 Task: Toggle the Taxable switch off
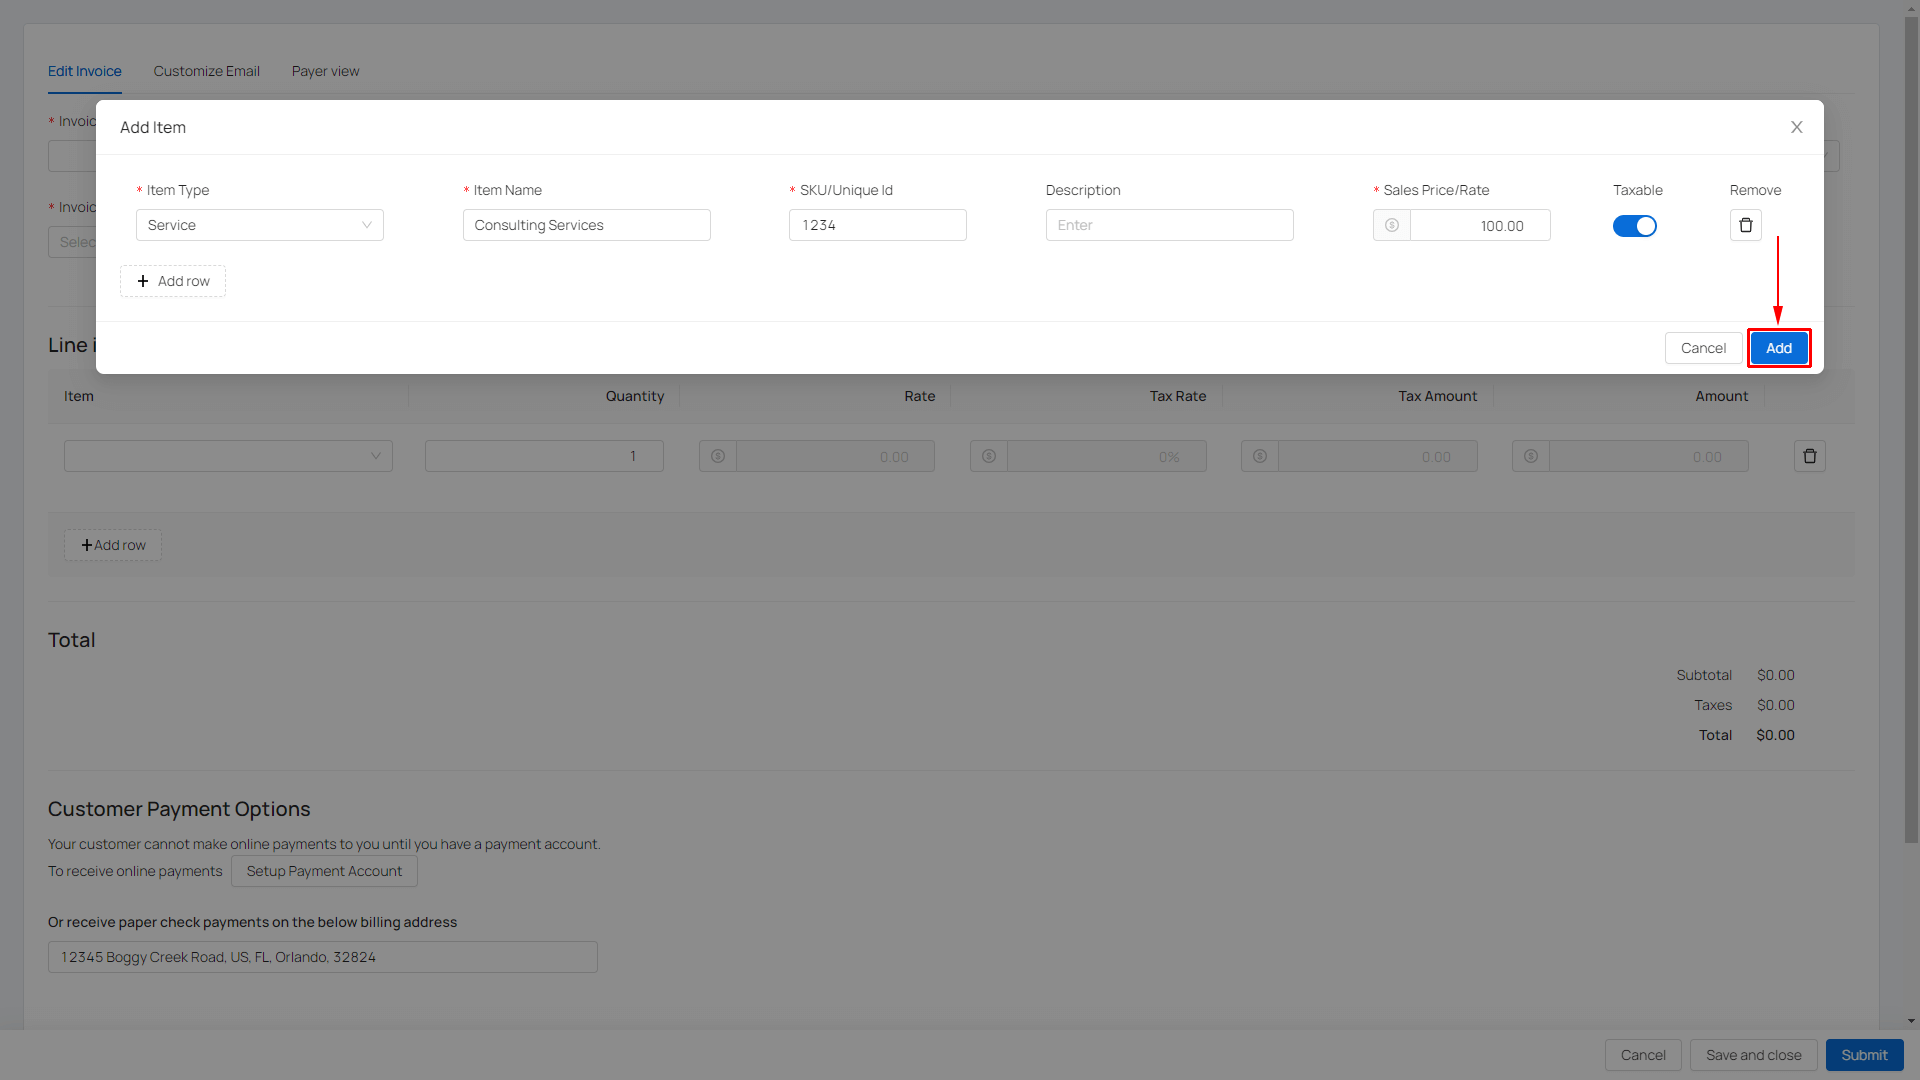pyautogui.click(x=1634, y=226)
